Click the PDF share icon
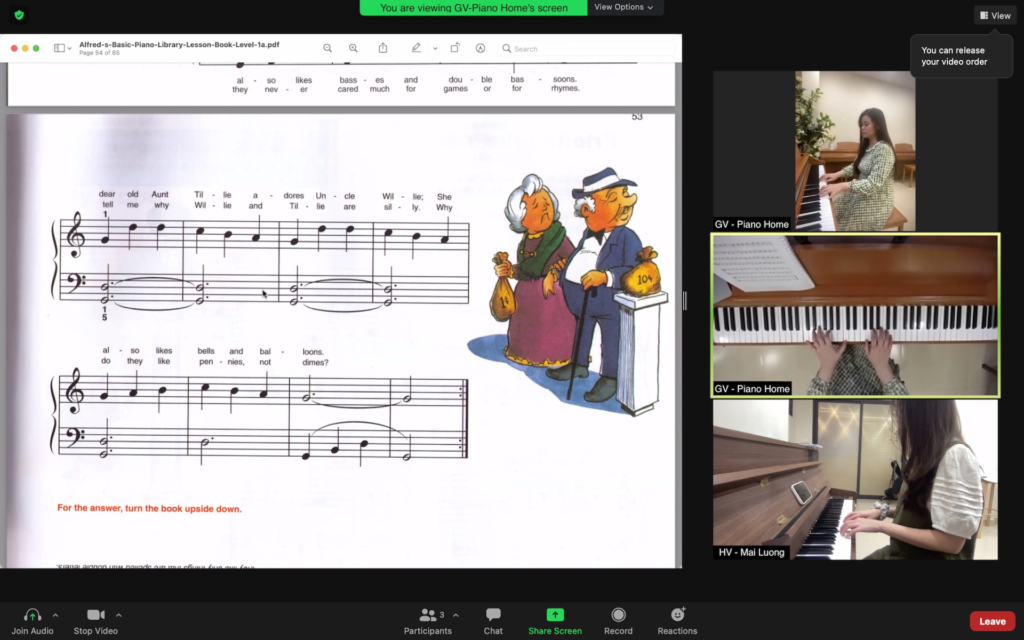The height and width of the screenshot is (640, 1024). (383, 48)
